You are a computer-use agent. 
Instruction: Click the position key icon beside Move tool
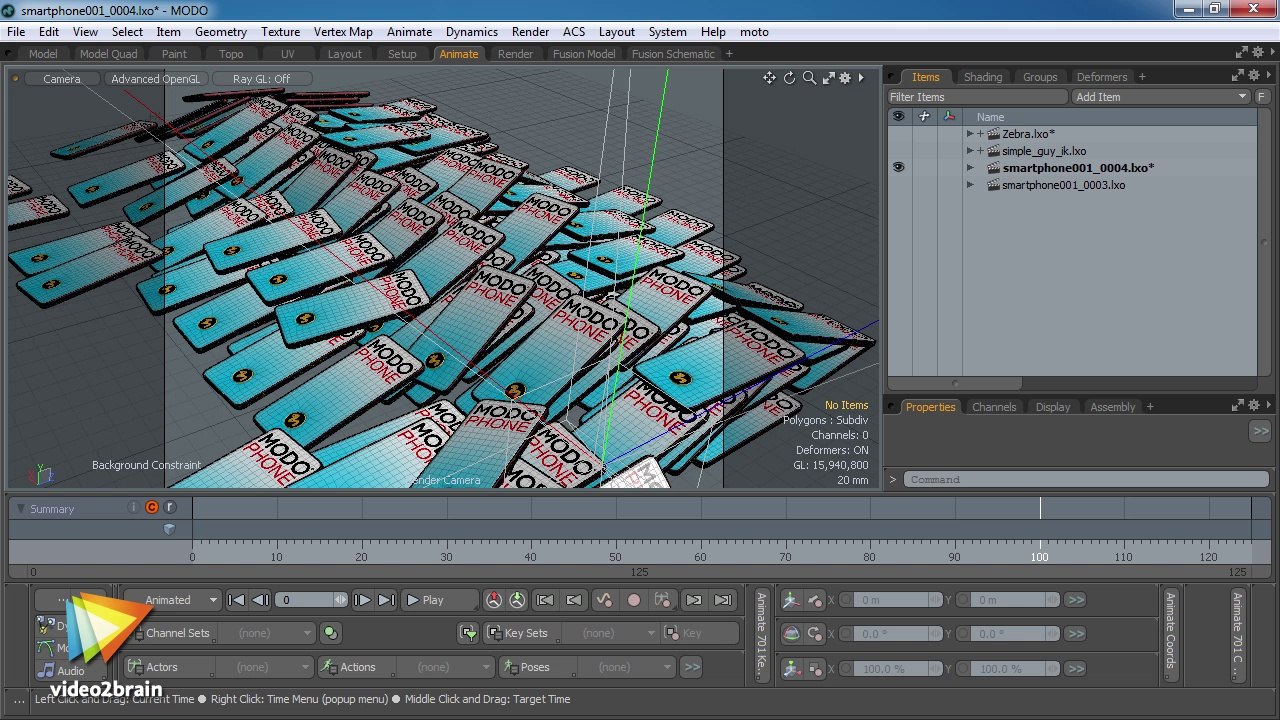pyautogui.click(x=815, y=600)
